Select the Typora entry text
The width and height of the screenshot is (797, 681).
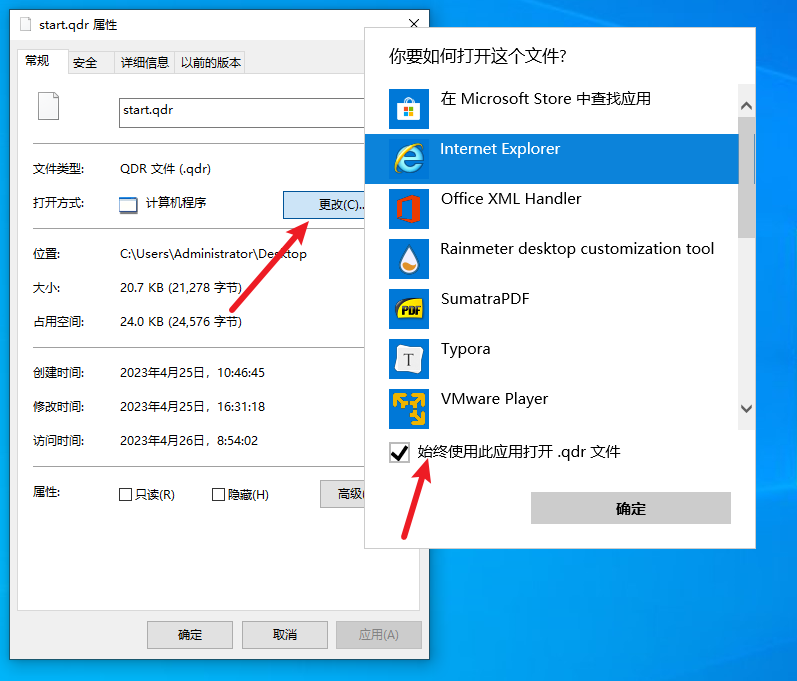click(466, 349)
